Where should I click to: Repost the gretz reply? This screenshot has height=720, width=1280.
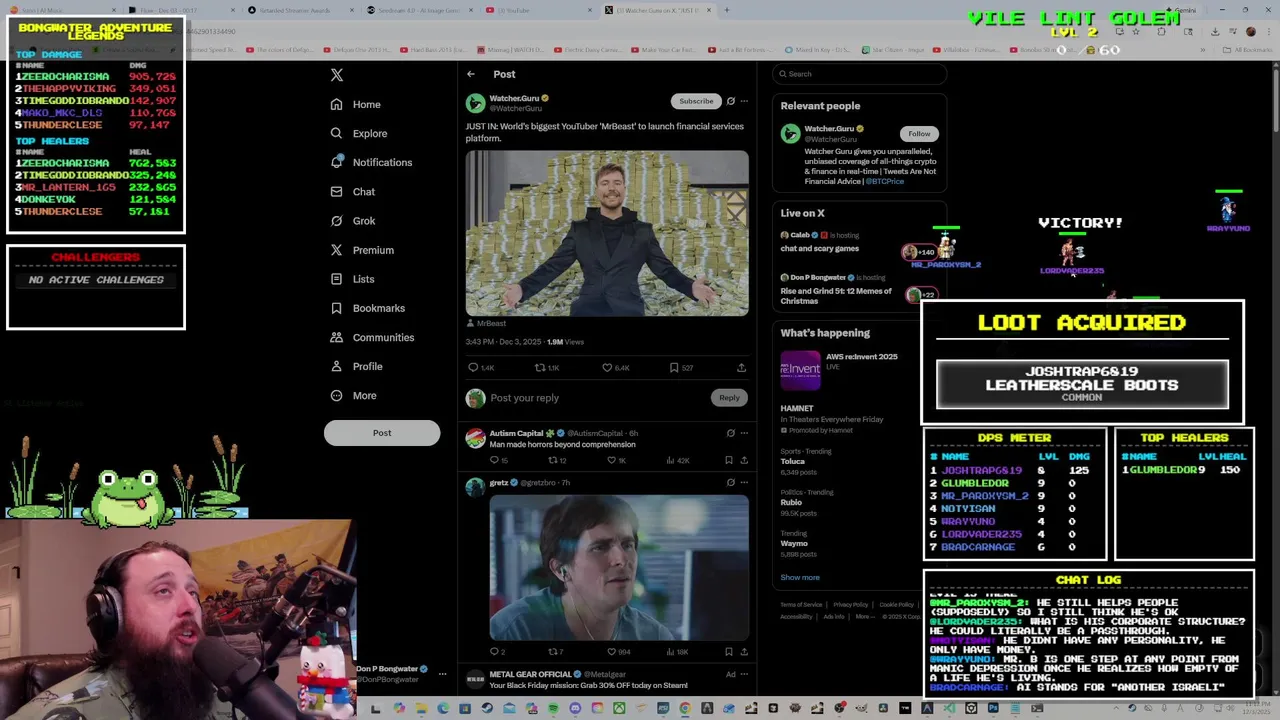coord(553,652)
